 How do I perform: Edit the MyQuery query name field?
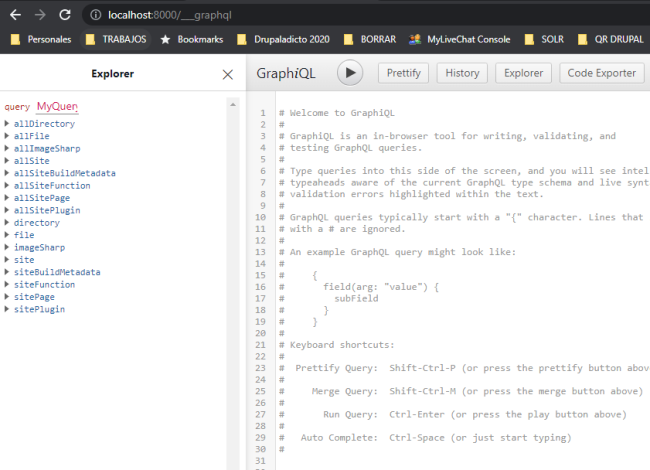(57, 107)
